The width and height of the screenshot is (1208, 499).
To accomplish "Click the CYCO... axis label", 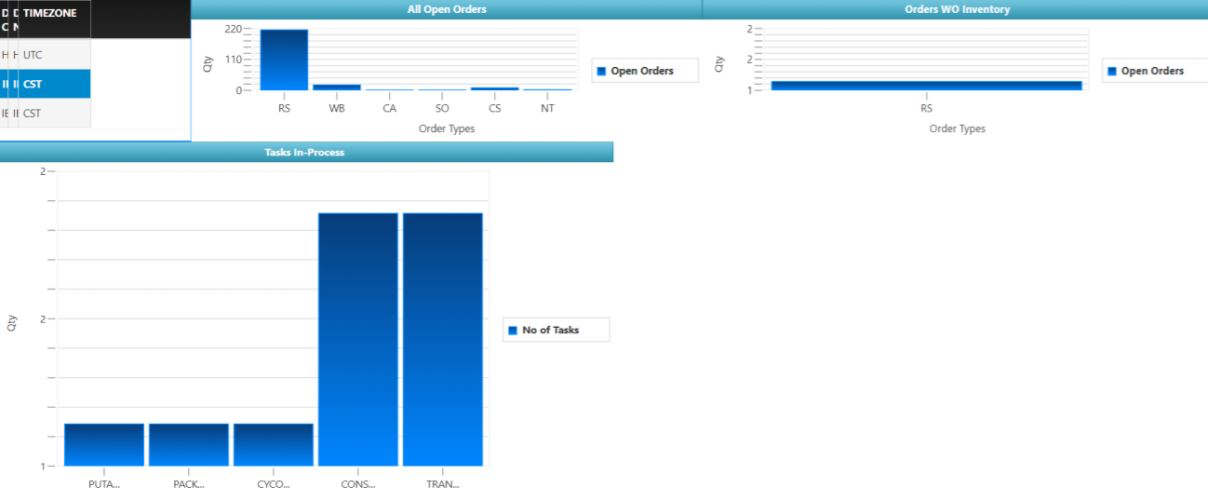I will pos(273,484).
